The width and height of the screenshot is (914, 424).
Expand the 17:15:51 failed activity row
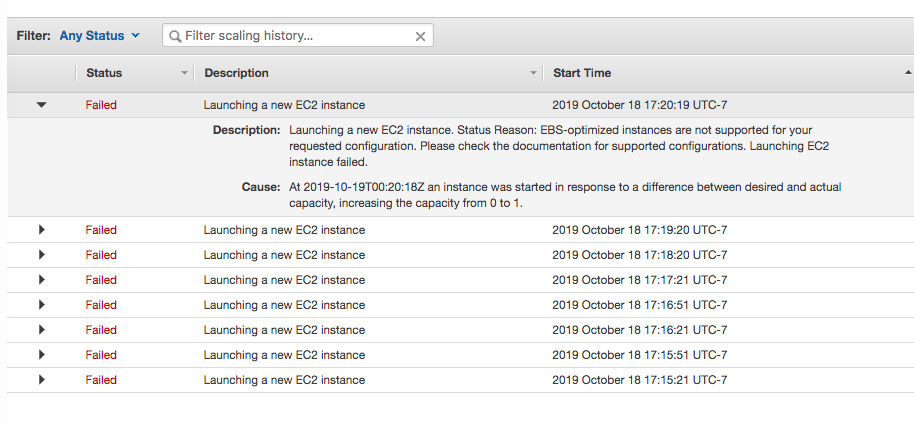(x=41, y=355)
